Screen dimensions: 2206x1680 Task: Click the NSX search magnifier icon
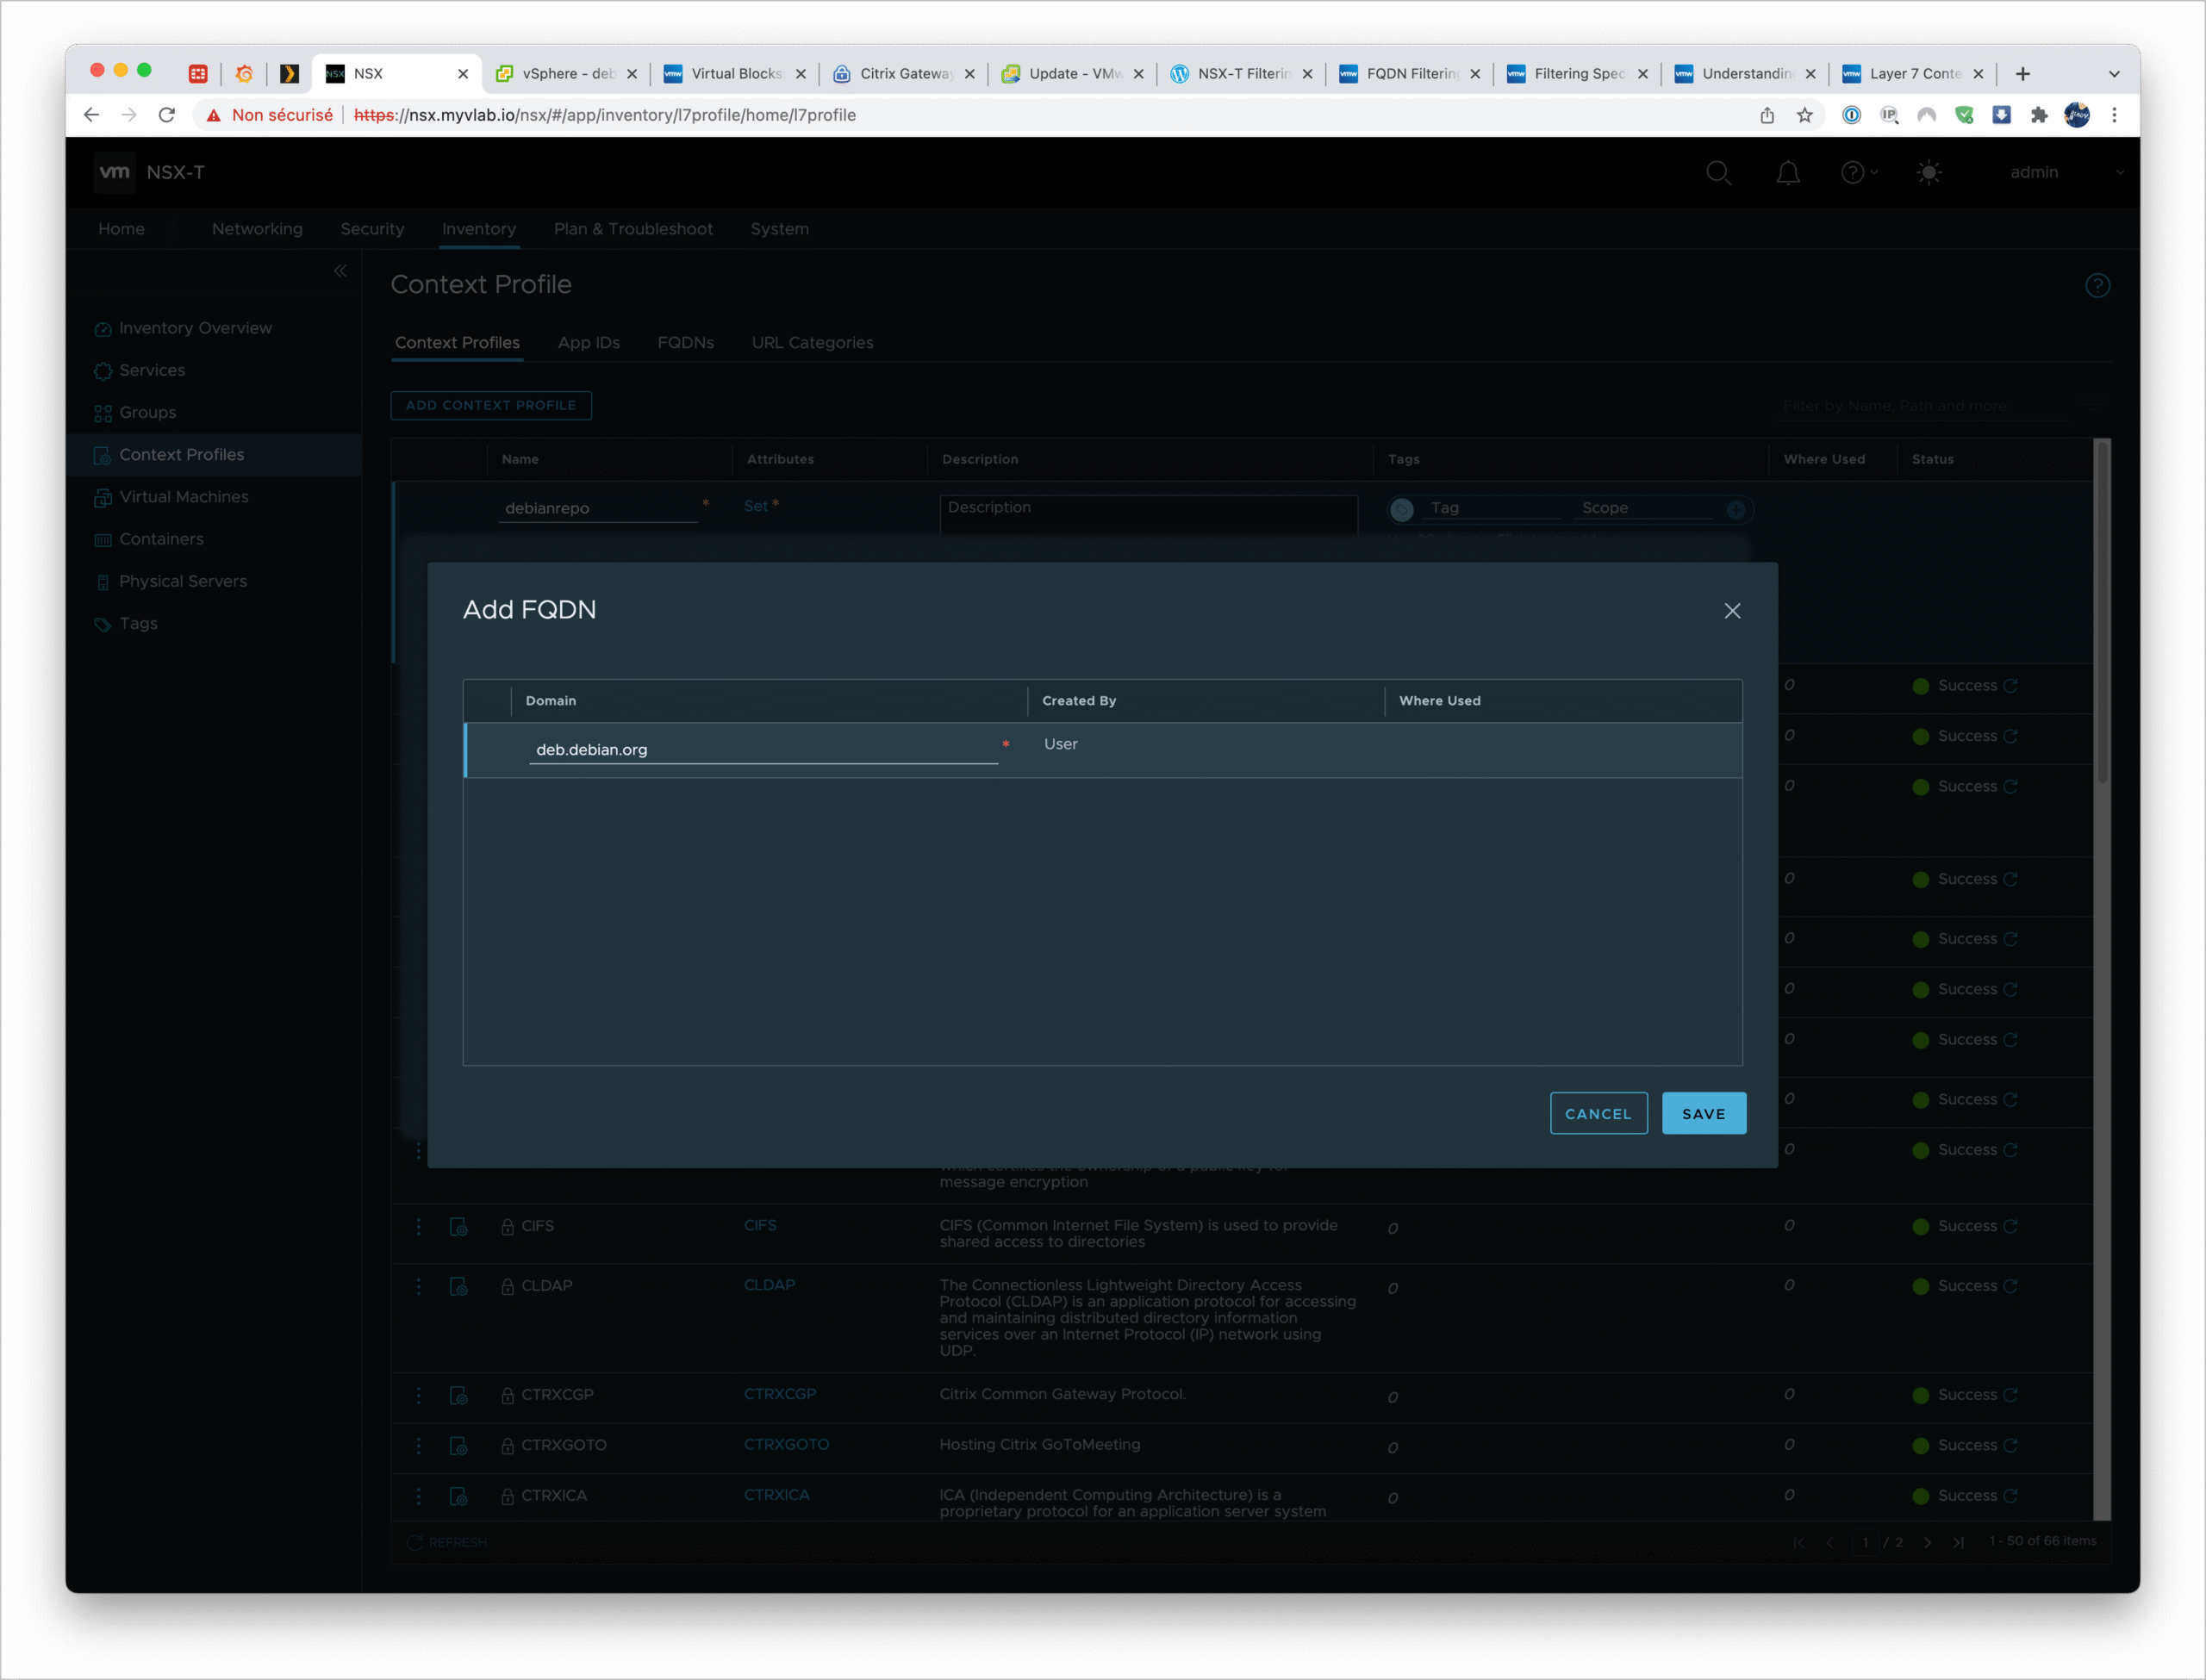pos(1718,173)
